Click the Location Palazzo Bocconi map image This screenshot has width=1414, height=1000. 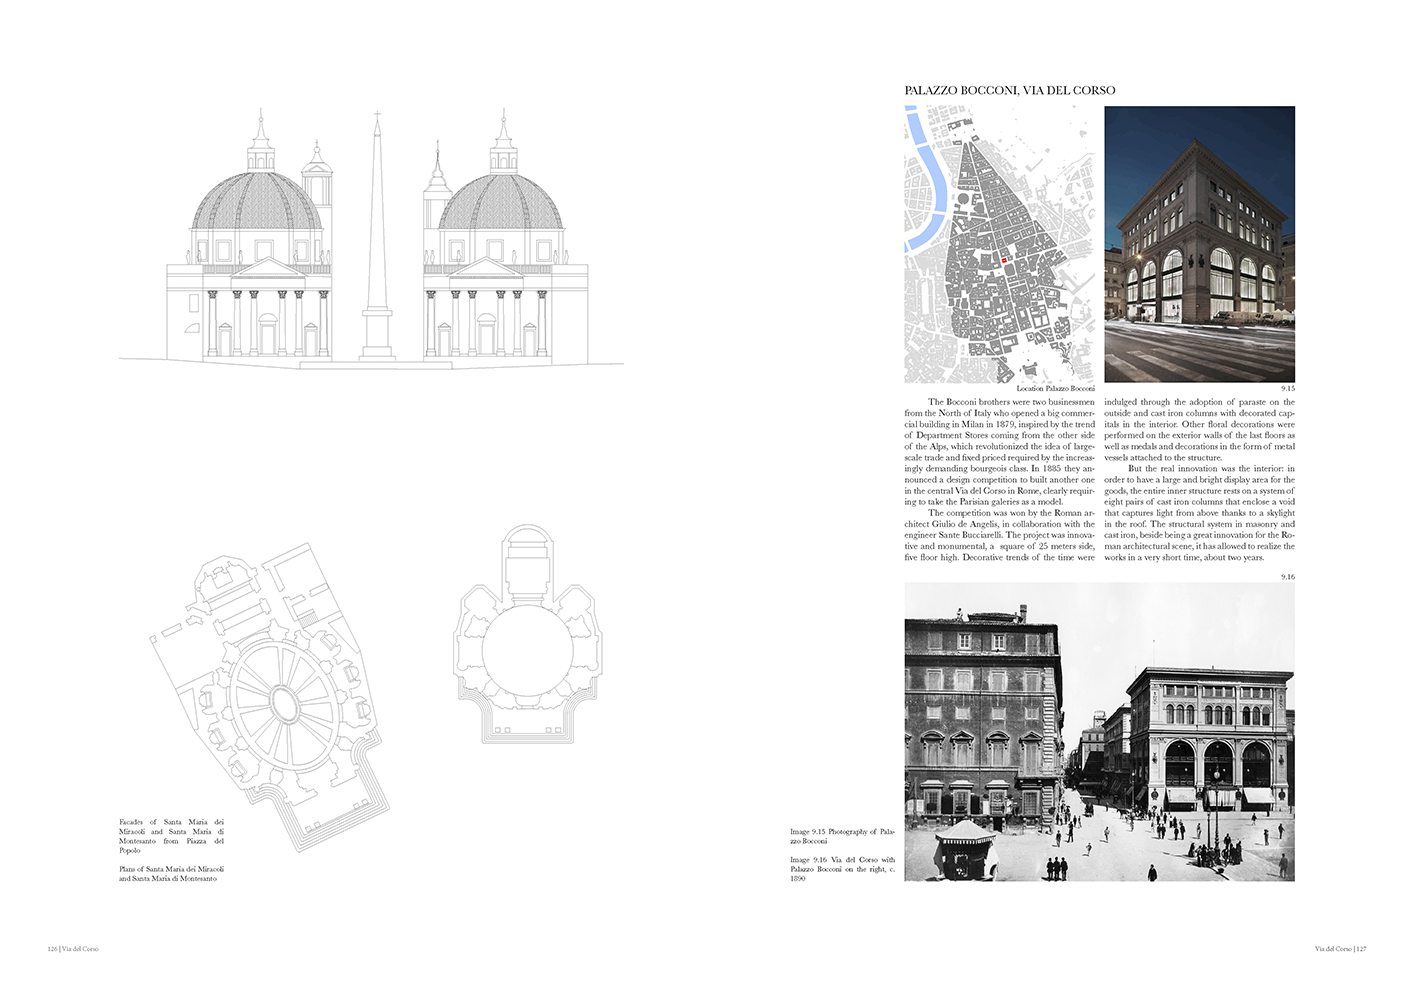(1000, 245)
